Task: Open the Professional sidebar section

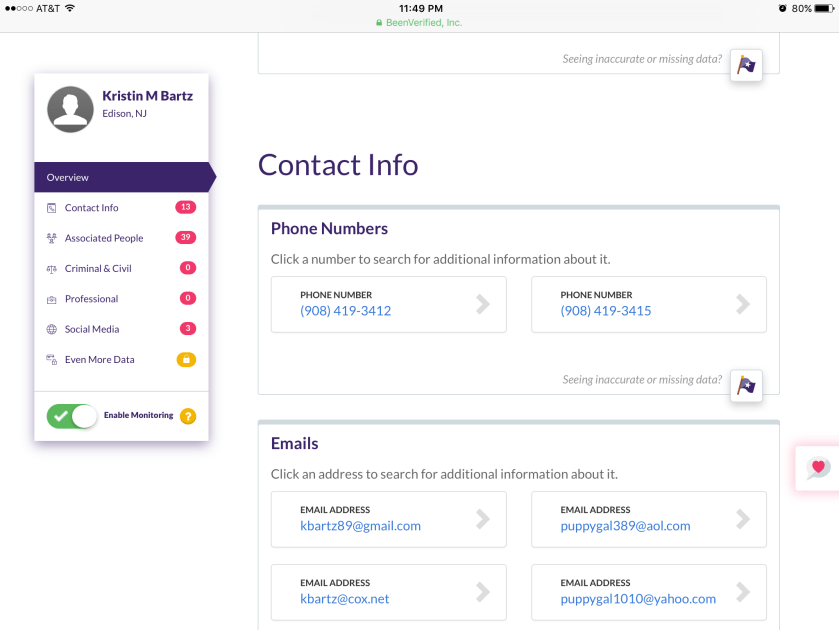Action: pyautogui.click(x=92, y=299)
